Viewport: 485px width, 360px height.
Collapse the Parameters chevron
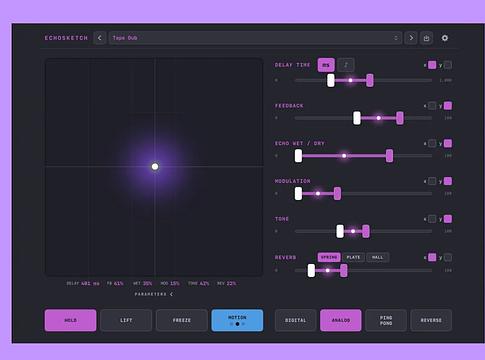(171, 294)
